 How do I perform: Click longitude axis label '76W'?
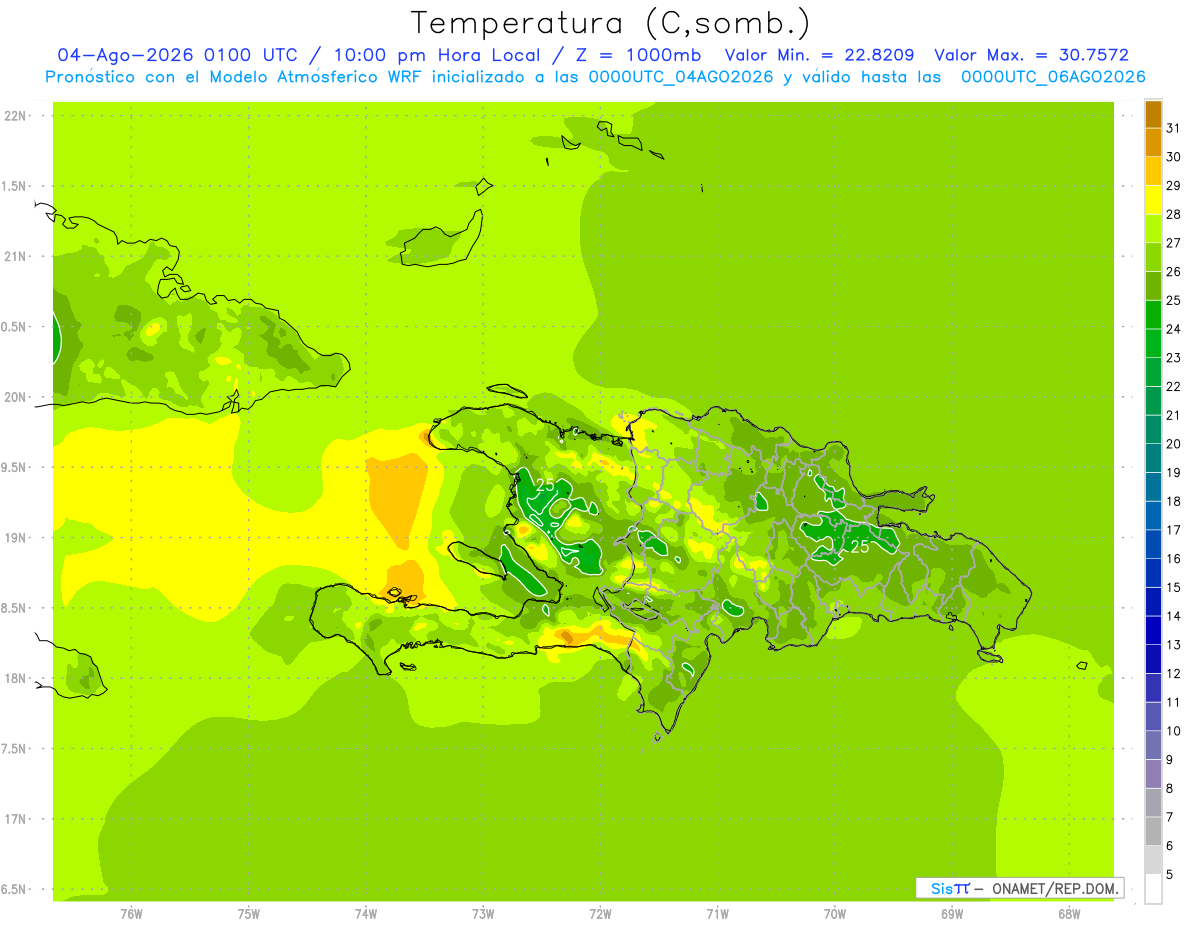(131, 914)
